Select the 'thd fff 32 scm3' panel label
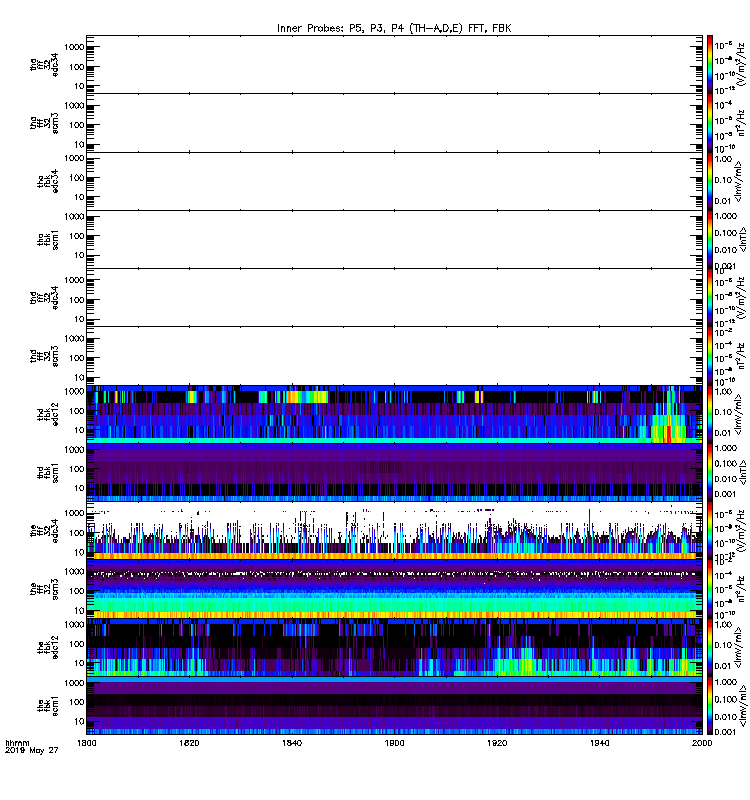750x800 pixels. tap(44, 356)
